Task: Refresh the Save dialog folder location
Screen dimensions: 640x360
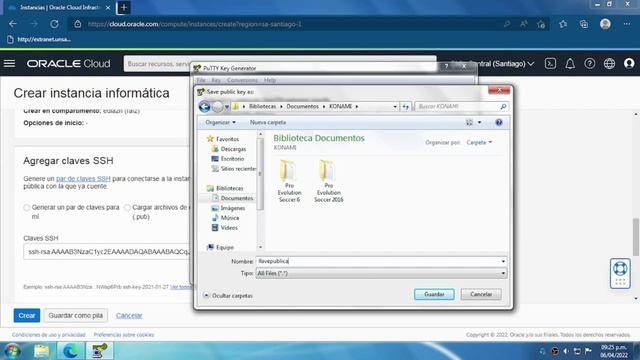Action: click(405, 107)
